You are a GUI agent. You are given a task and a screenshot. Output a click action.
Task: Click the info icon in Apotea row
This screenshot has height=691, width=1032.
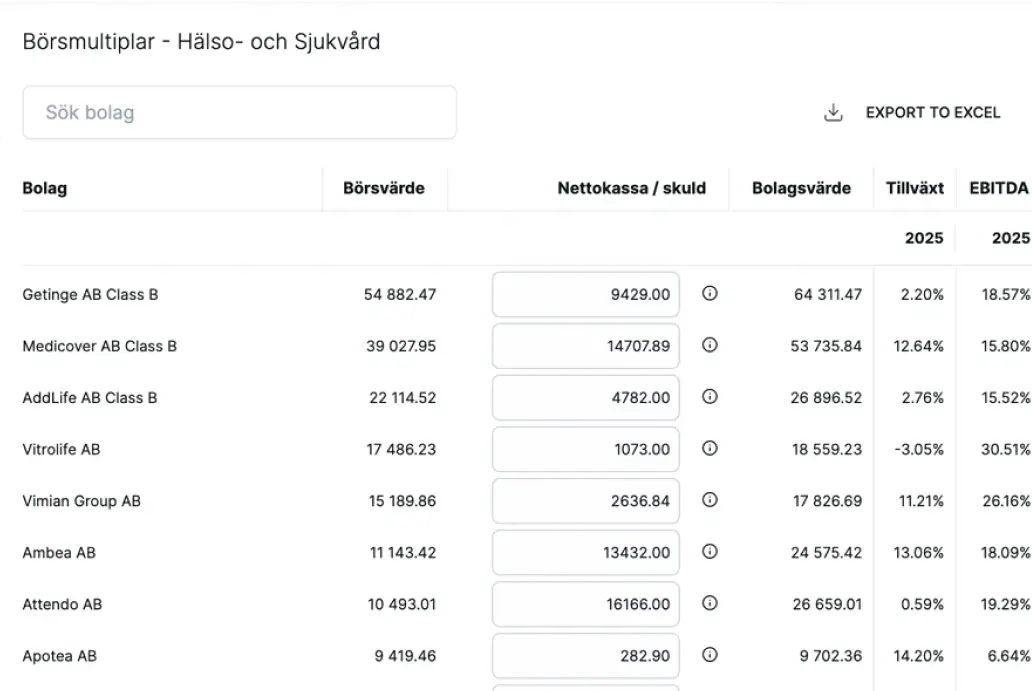click(710, 655)
